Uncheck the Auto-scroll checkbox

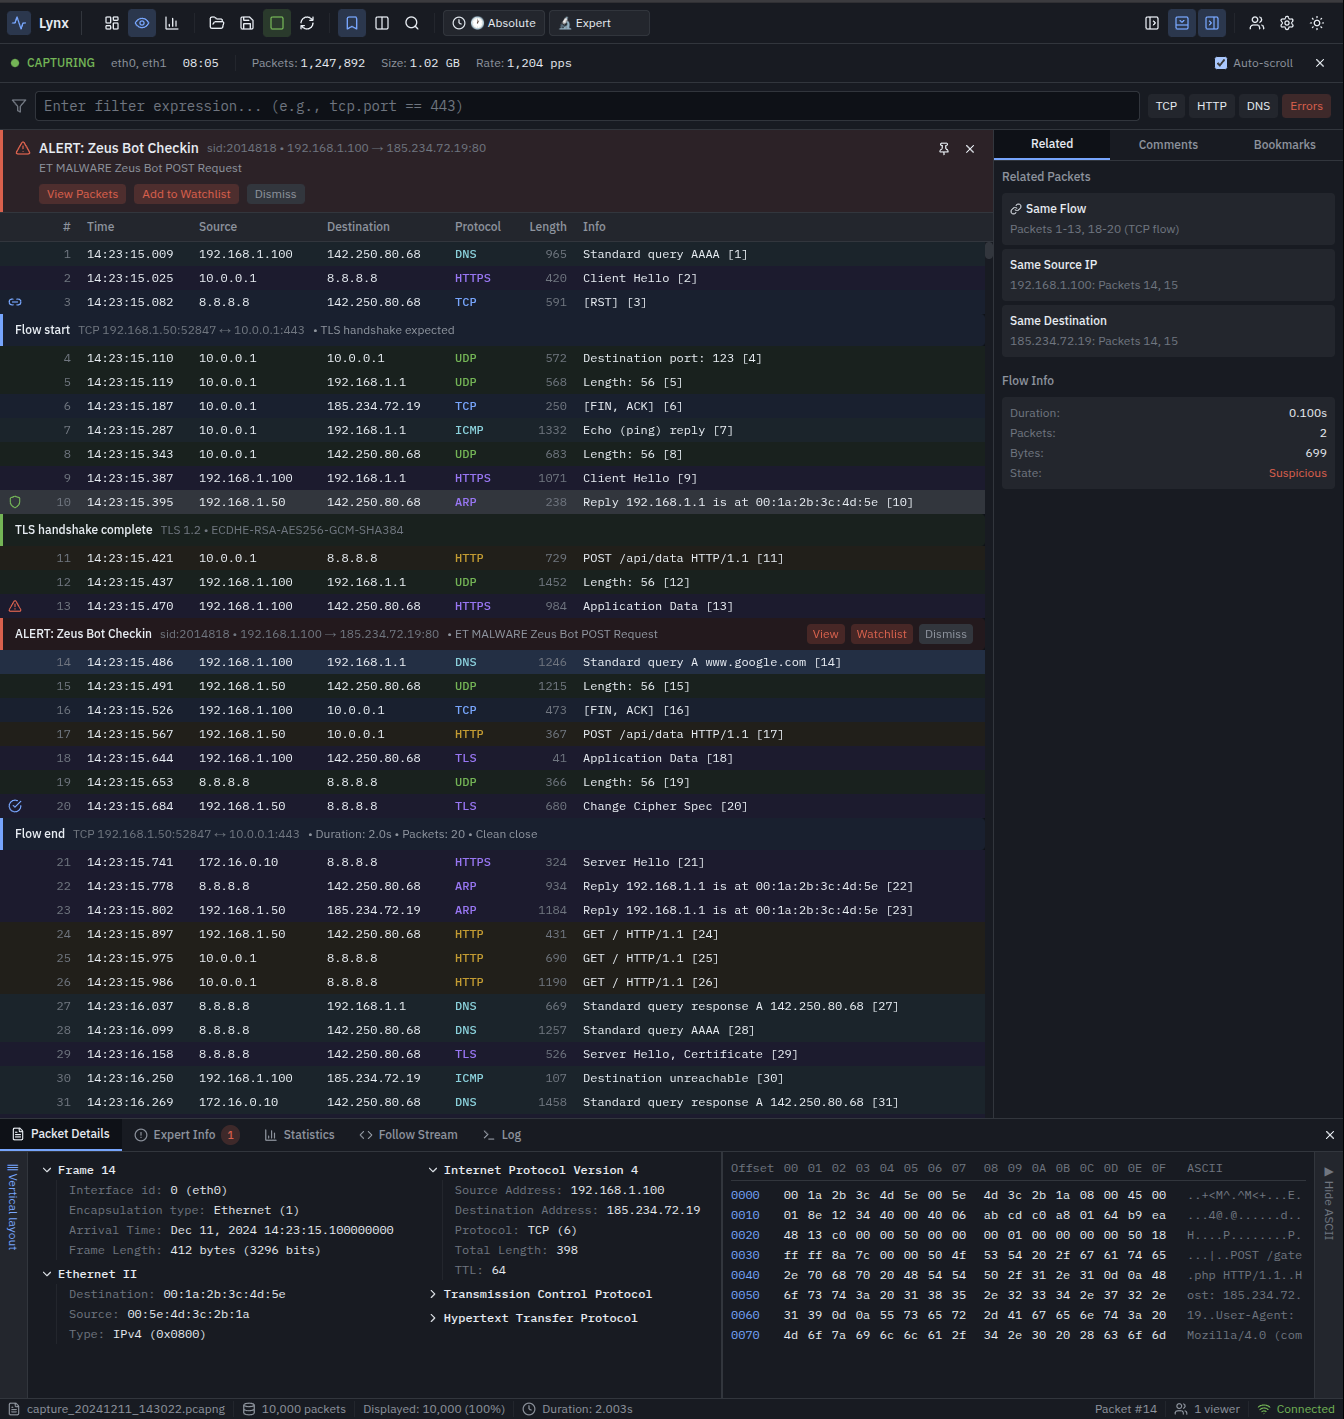(1221, 62)
